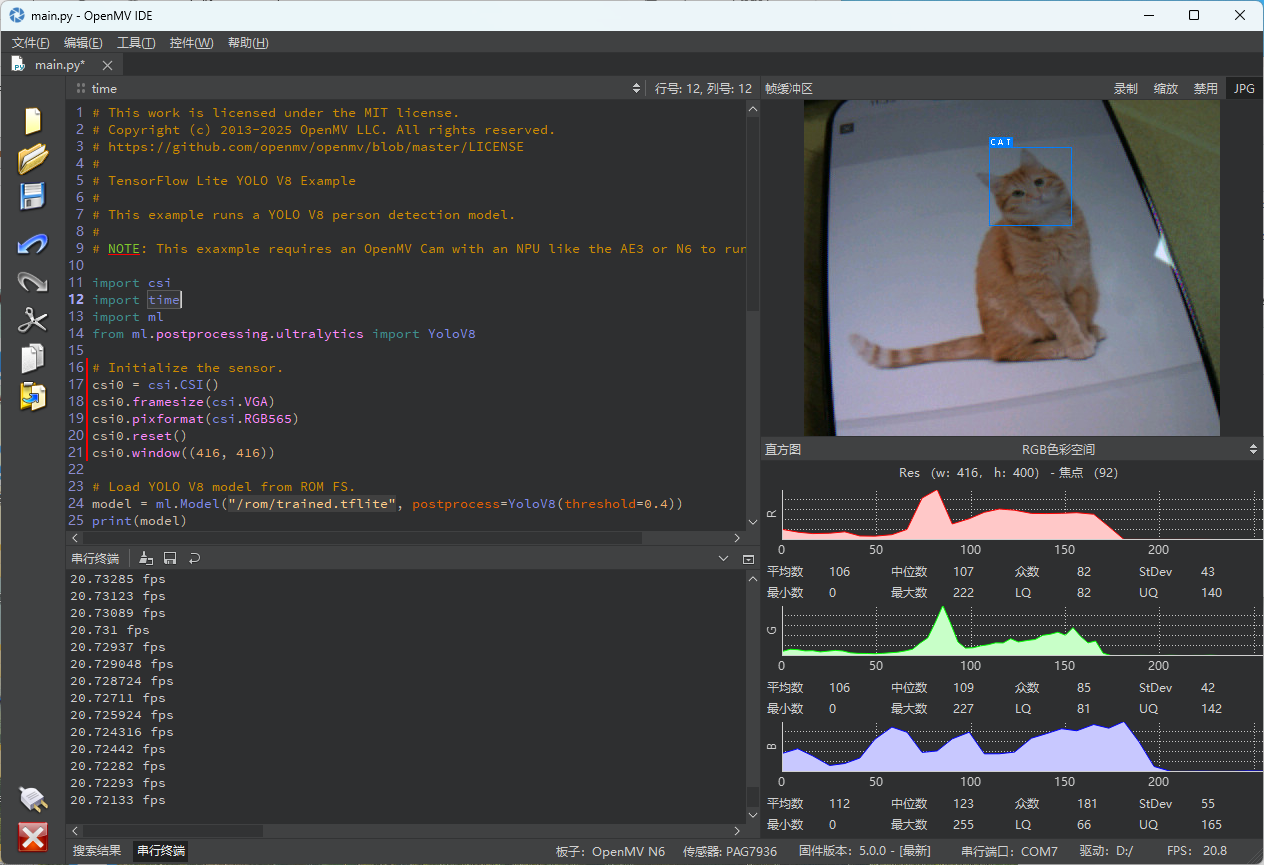Click the 驱动: D:/ drive label in status bar
The height and width of the screenshot is (865, 1264).
click(1107, 851)
